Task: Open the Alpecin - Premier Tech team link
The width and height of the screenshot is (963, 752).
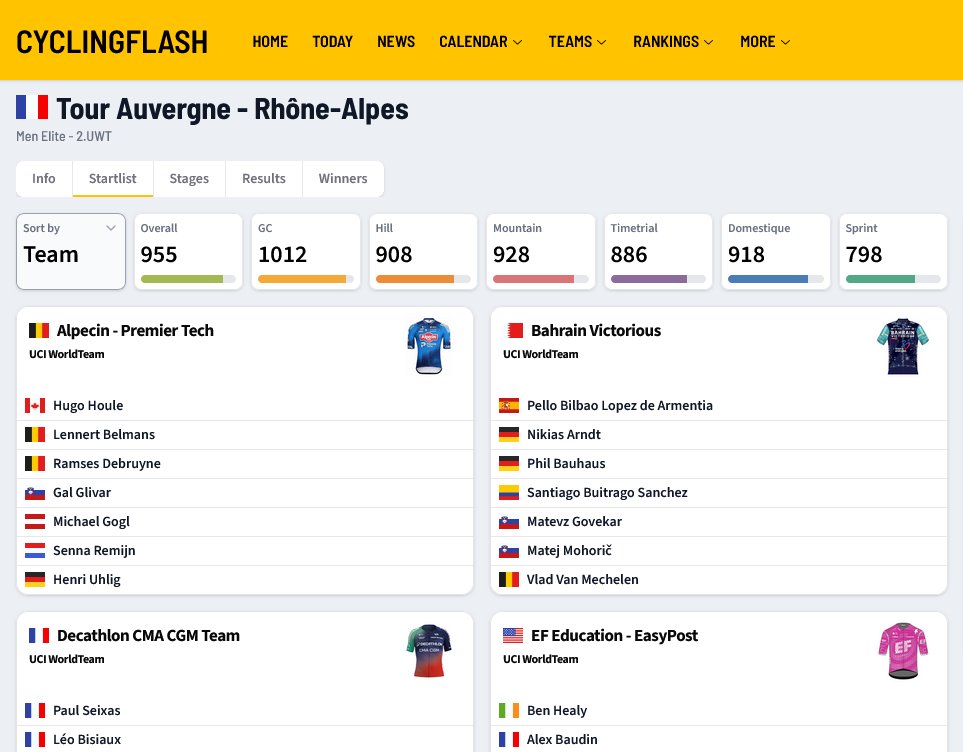Action: (135, 331)
